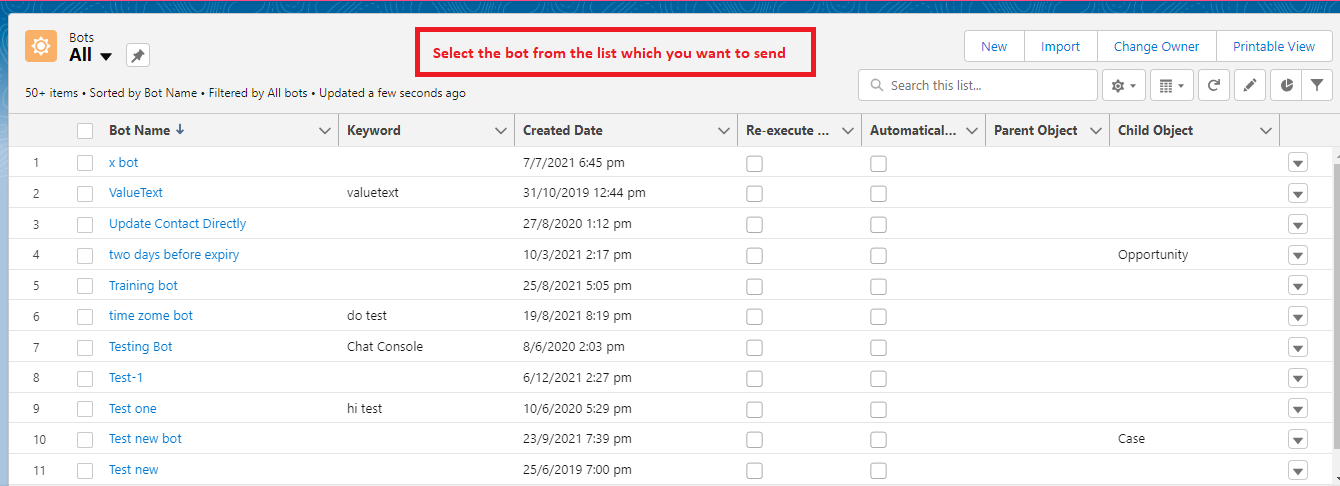Open the ValueText bot link

point(136,193)
